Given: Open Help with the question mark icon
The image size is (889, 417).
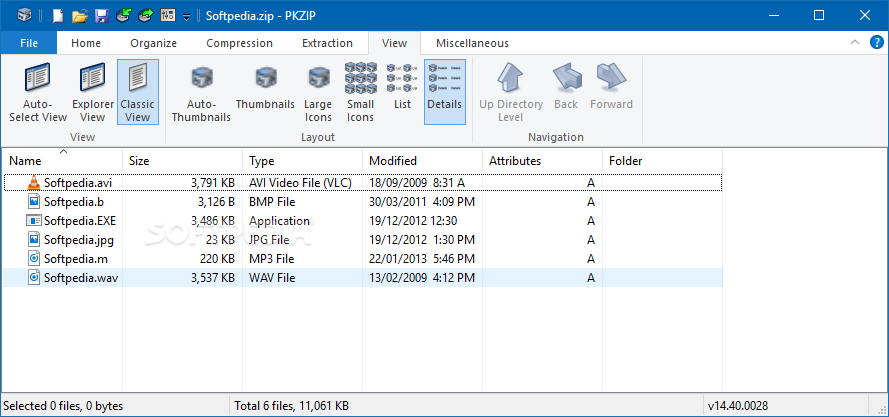Looking at the screenshot, I should tap(877, 42).
